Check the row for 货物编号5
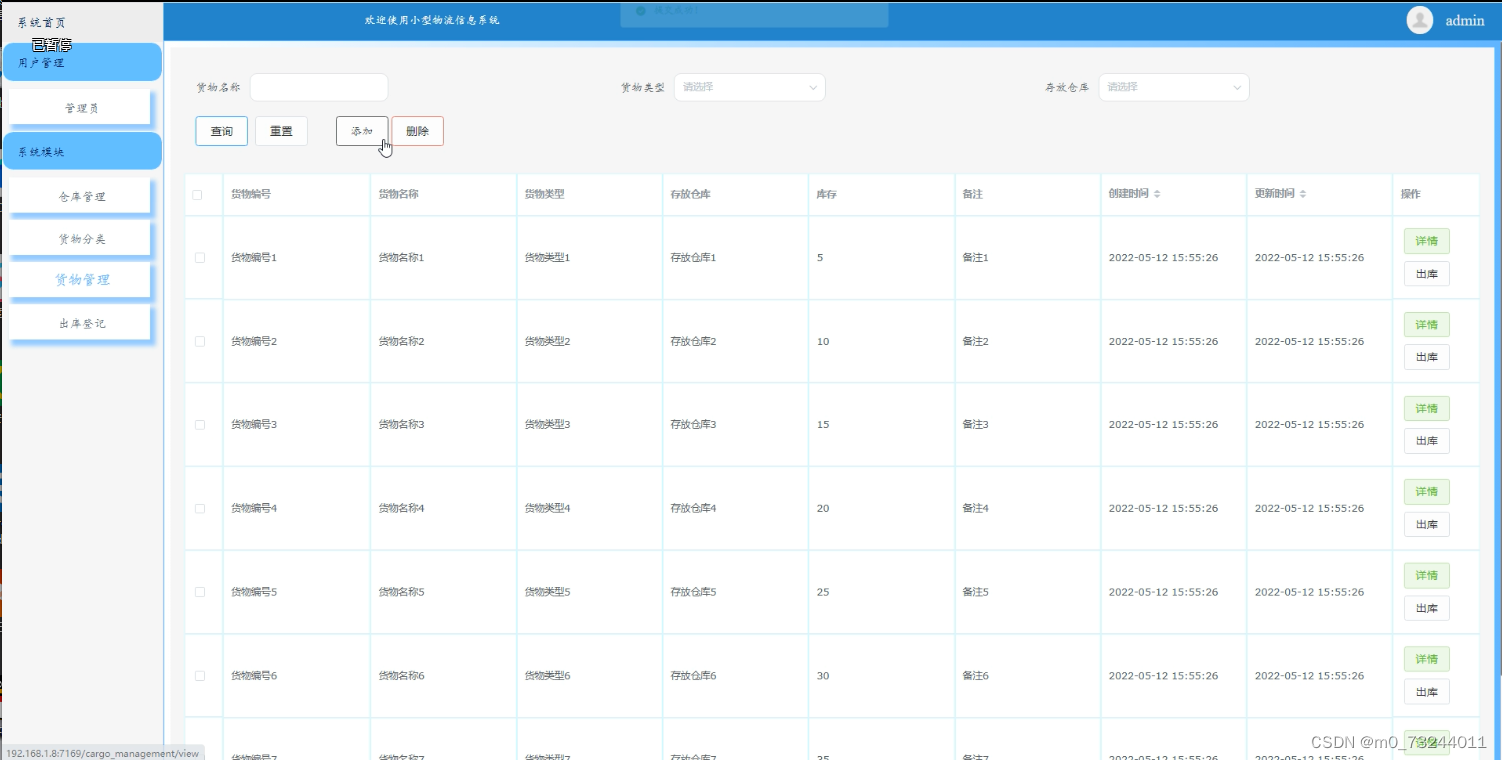The width and height of the screenshot is (1502, 760). [x=200, y=592]
